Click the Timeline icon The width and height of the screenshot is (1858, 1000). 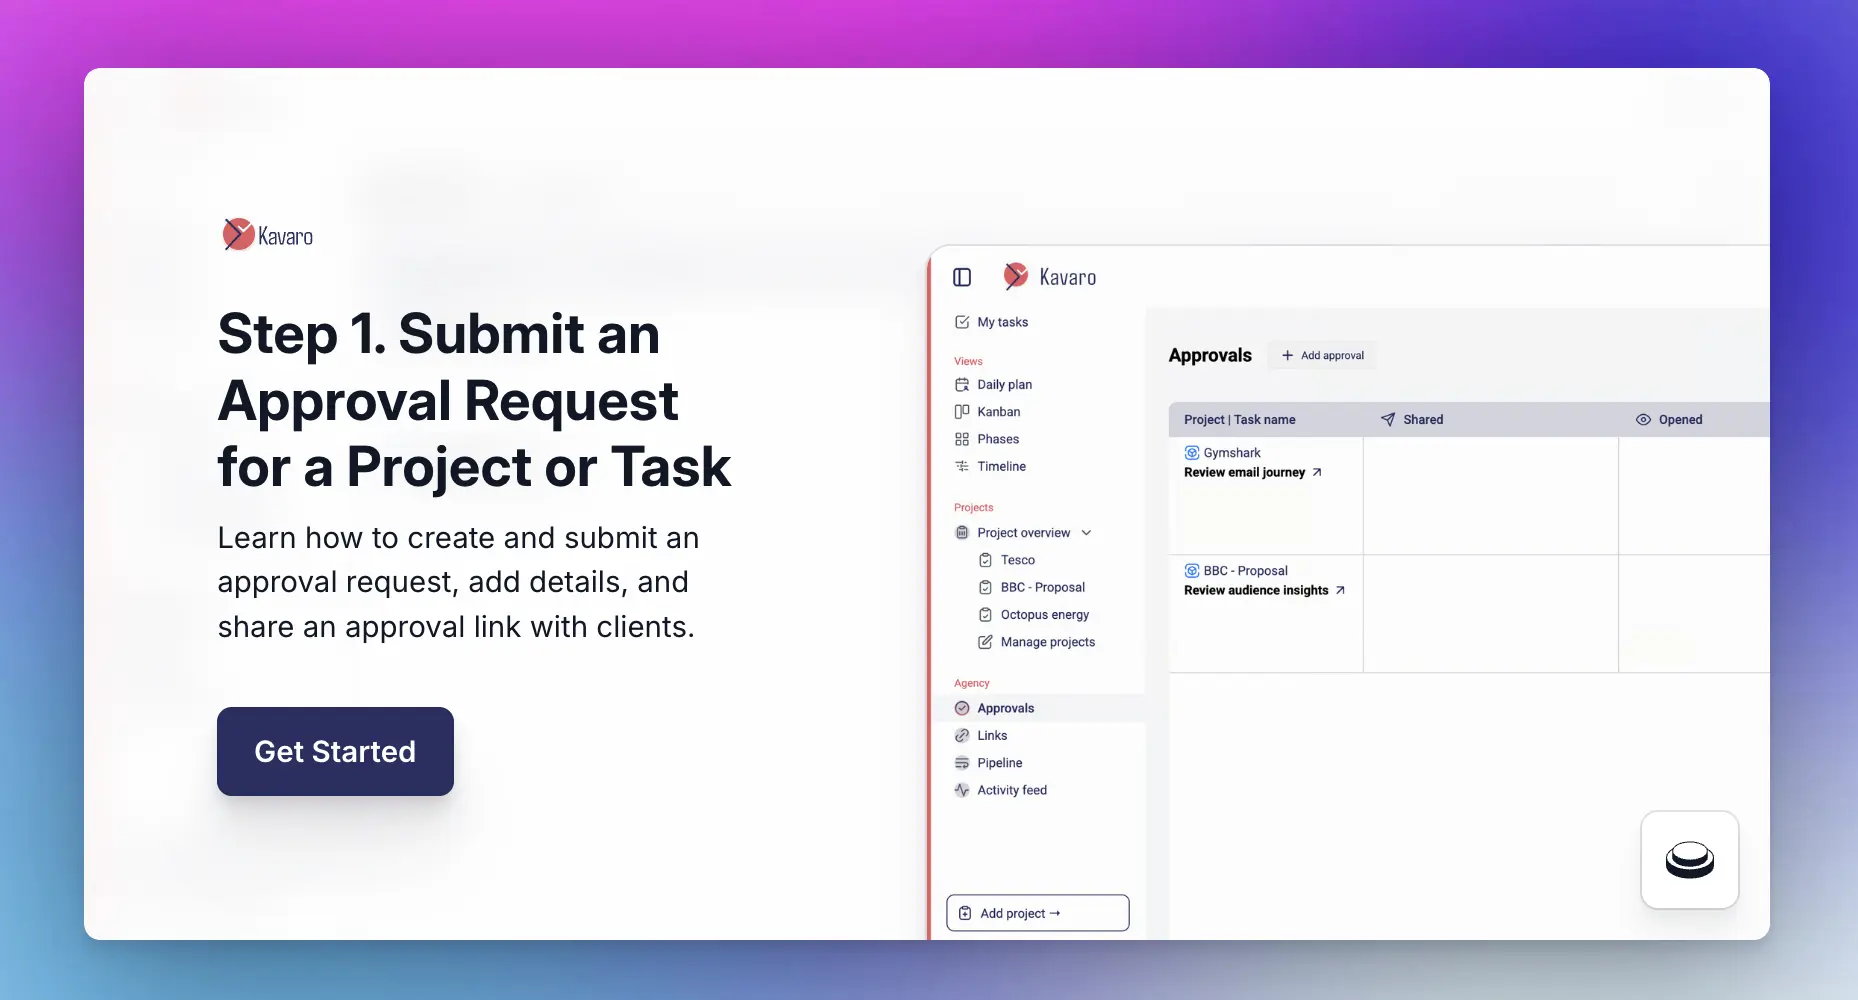point(962,466)
